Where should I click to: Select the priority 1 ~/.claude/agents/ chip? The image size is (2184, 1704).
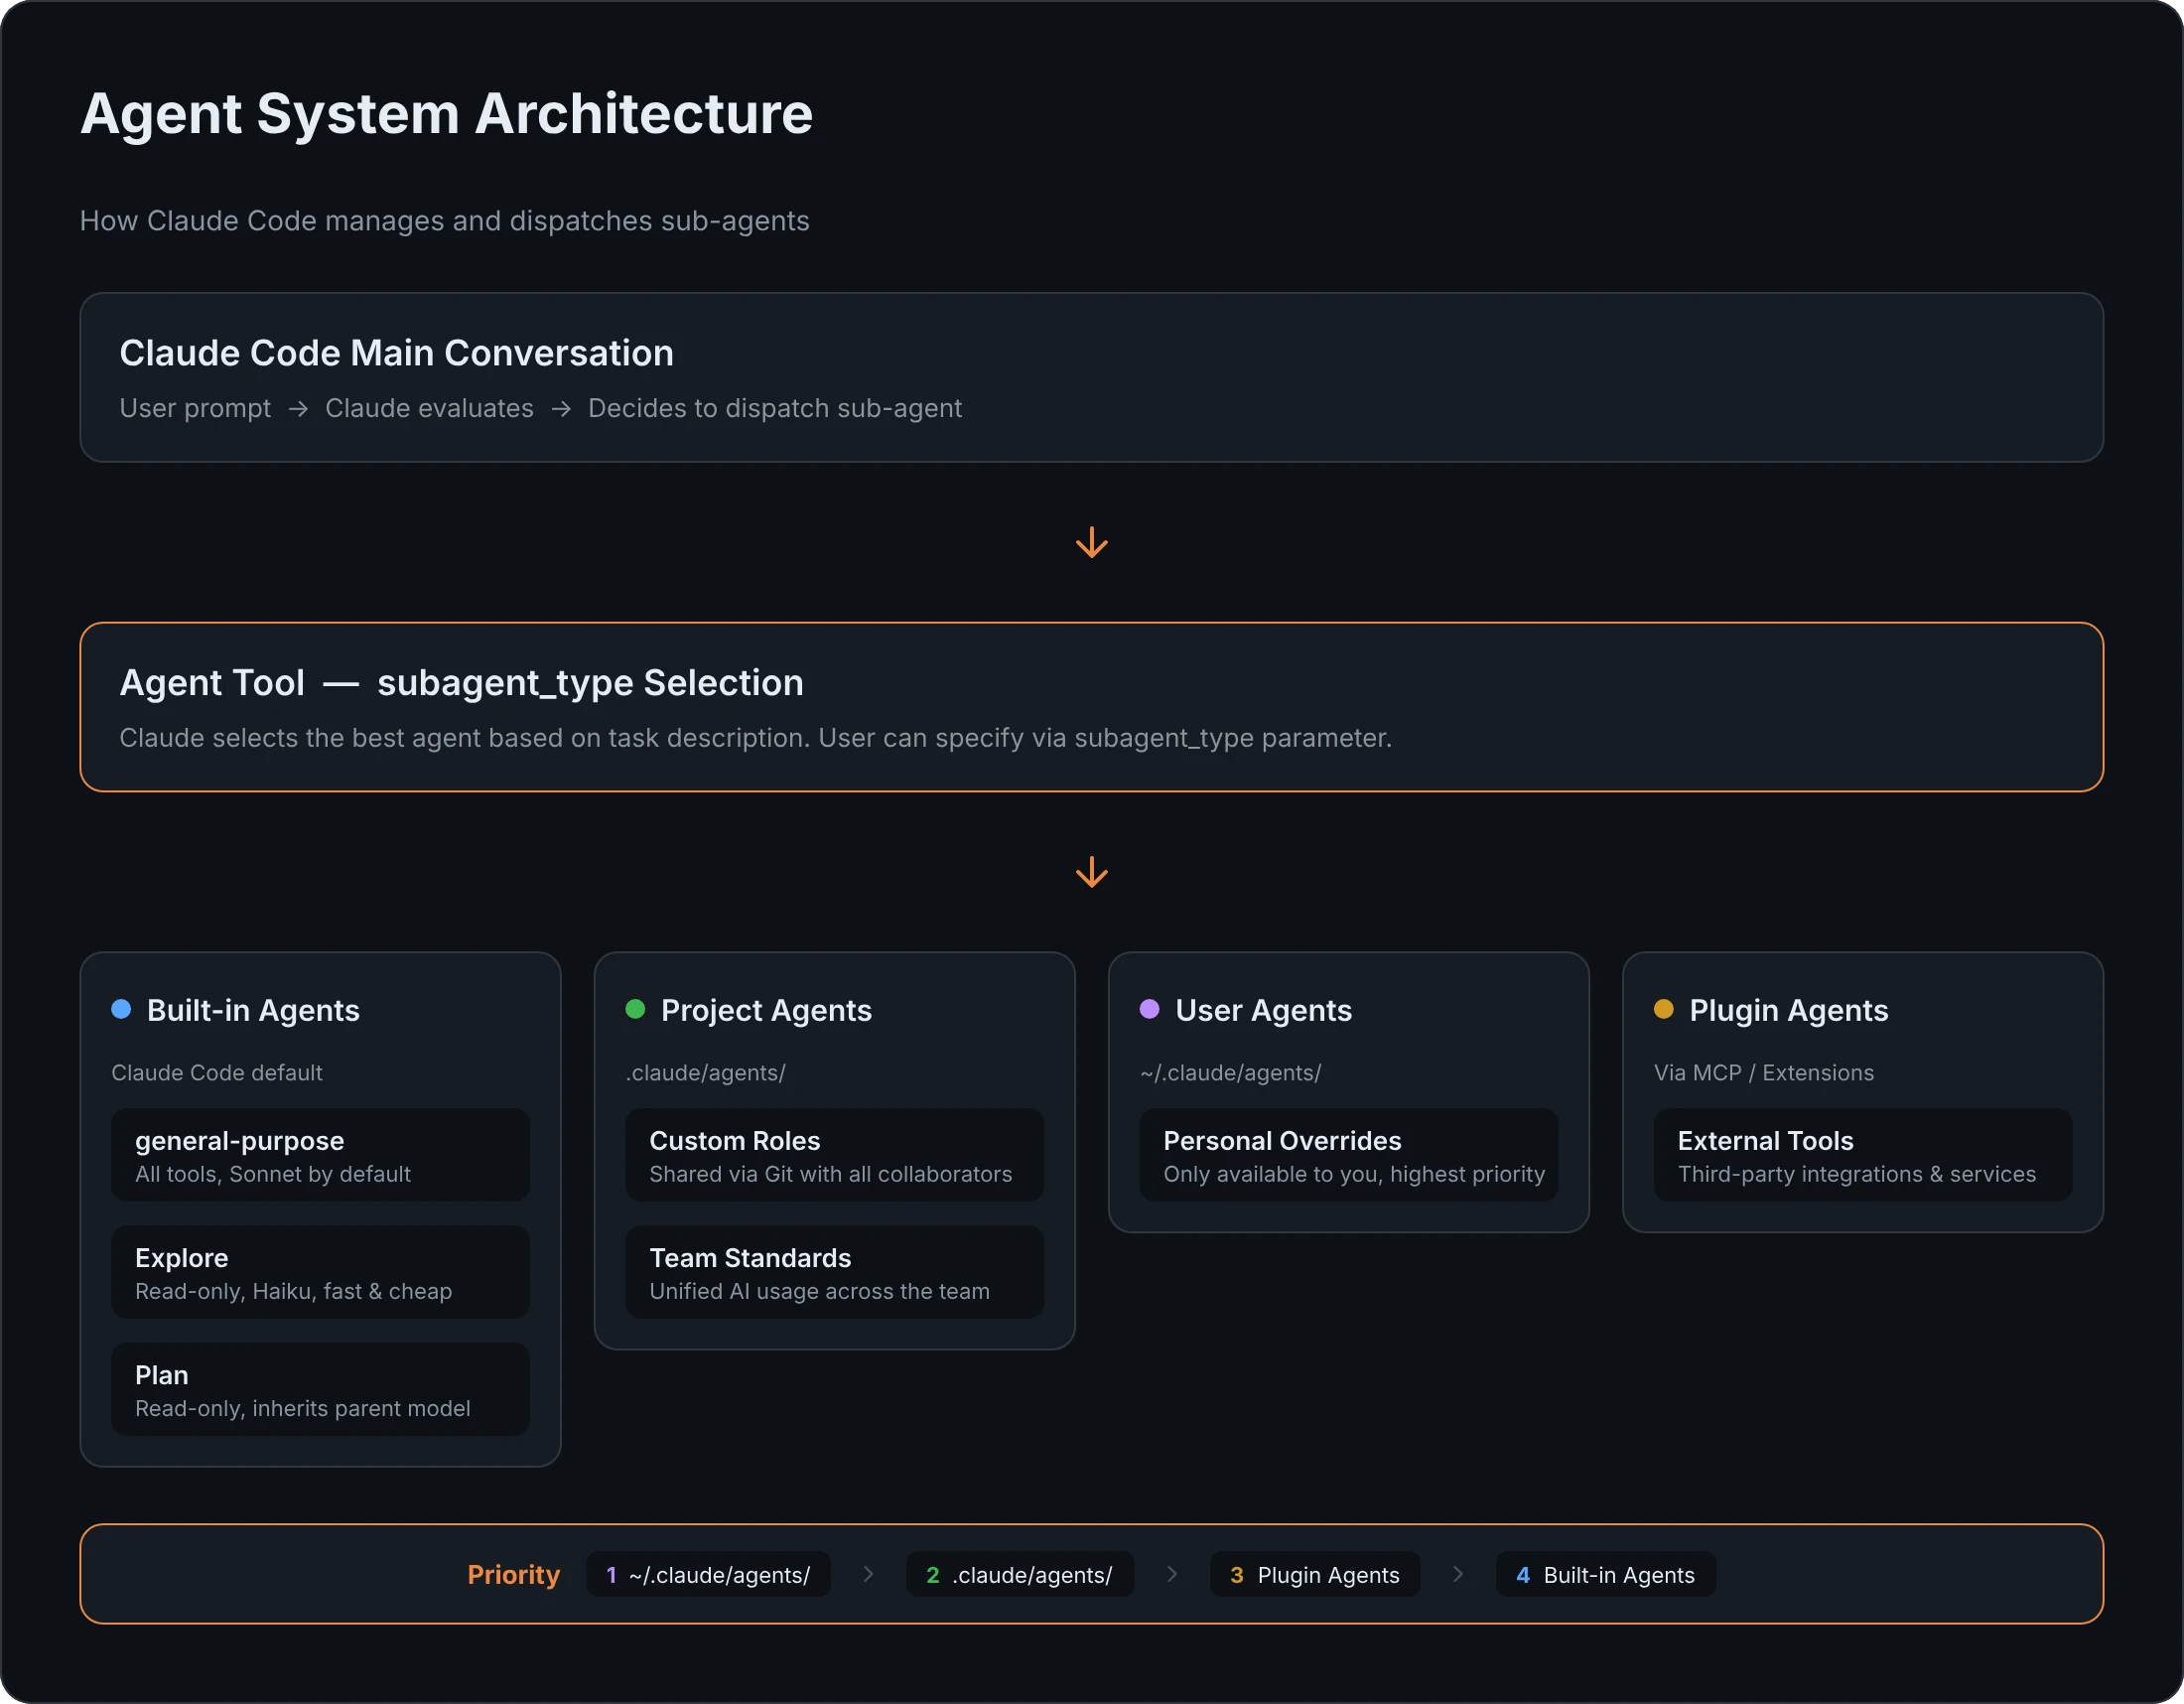coord(708,1575)
